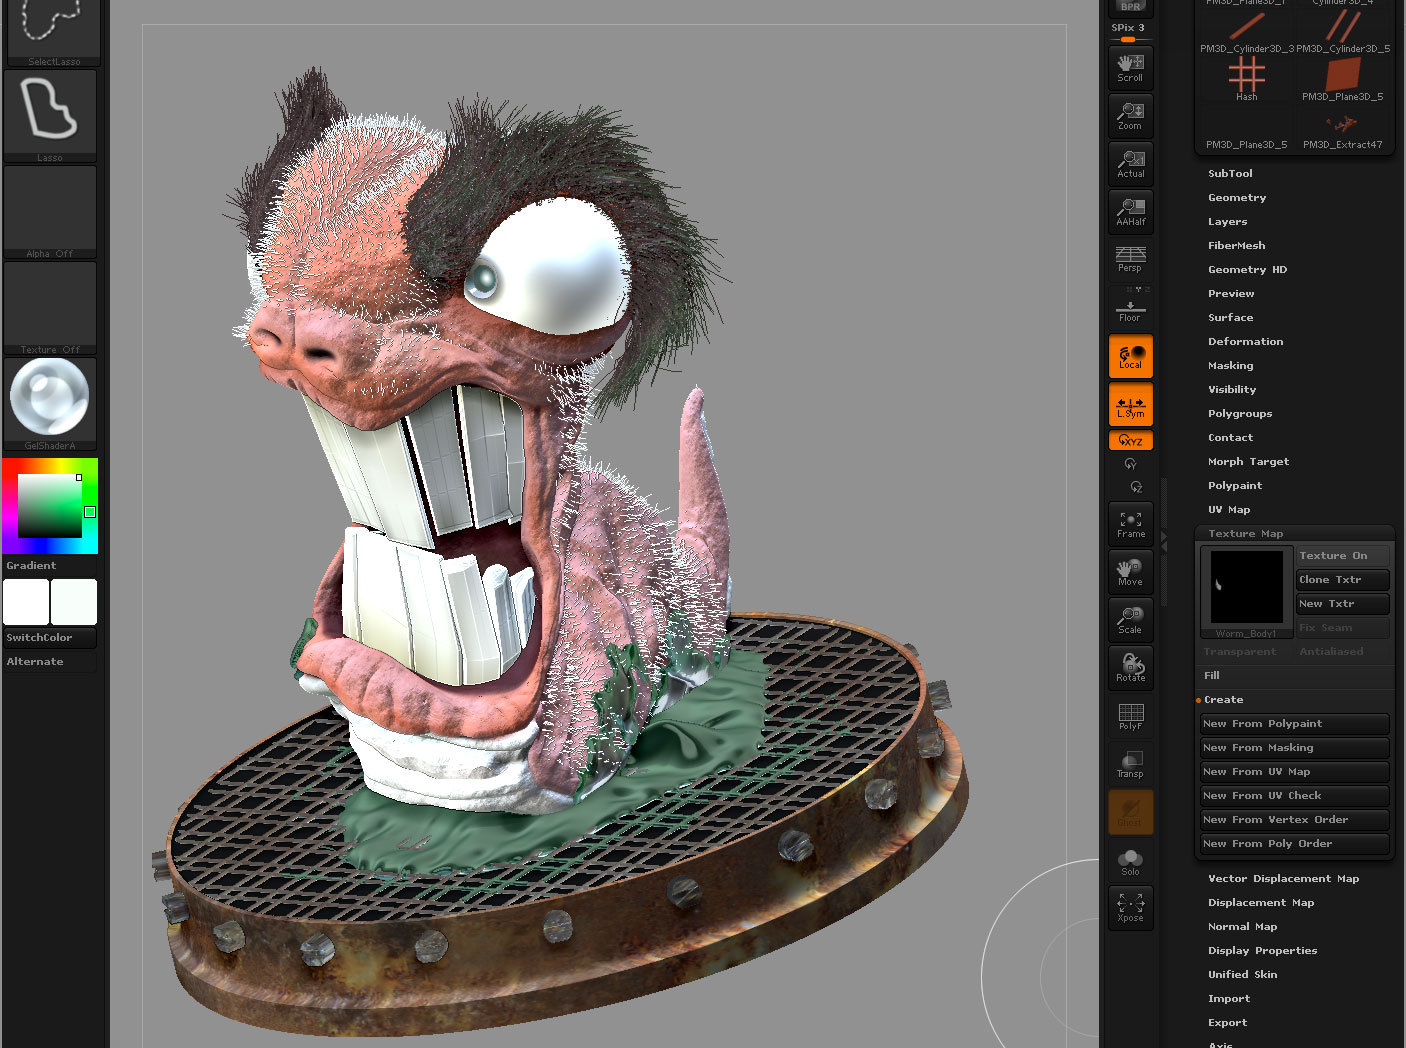Select the Lasso selection tool
The height and width of the screenshot is (1048, 1406).
pos(50,110)
